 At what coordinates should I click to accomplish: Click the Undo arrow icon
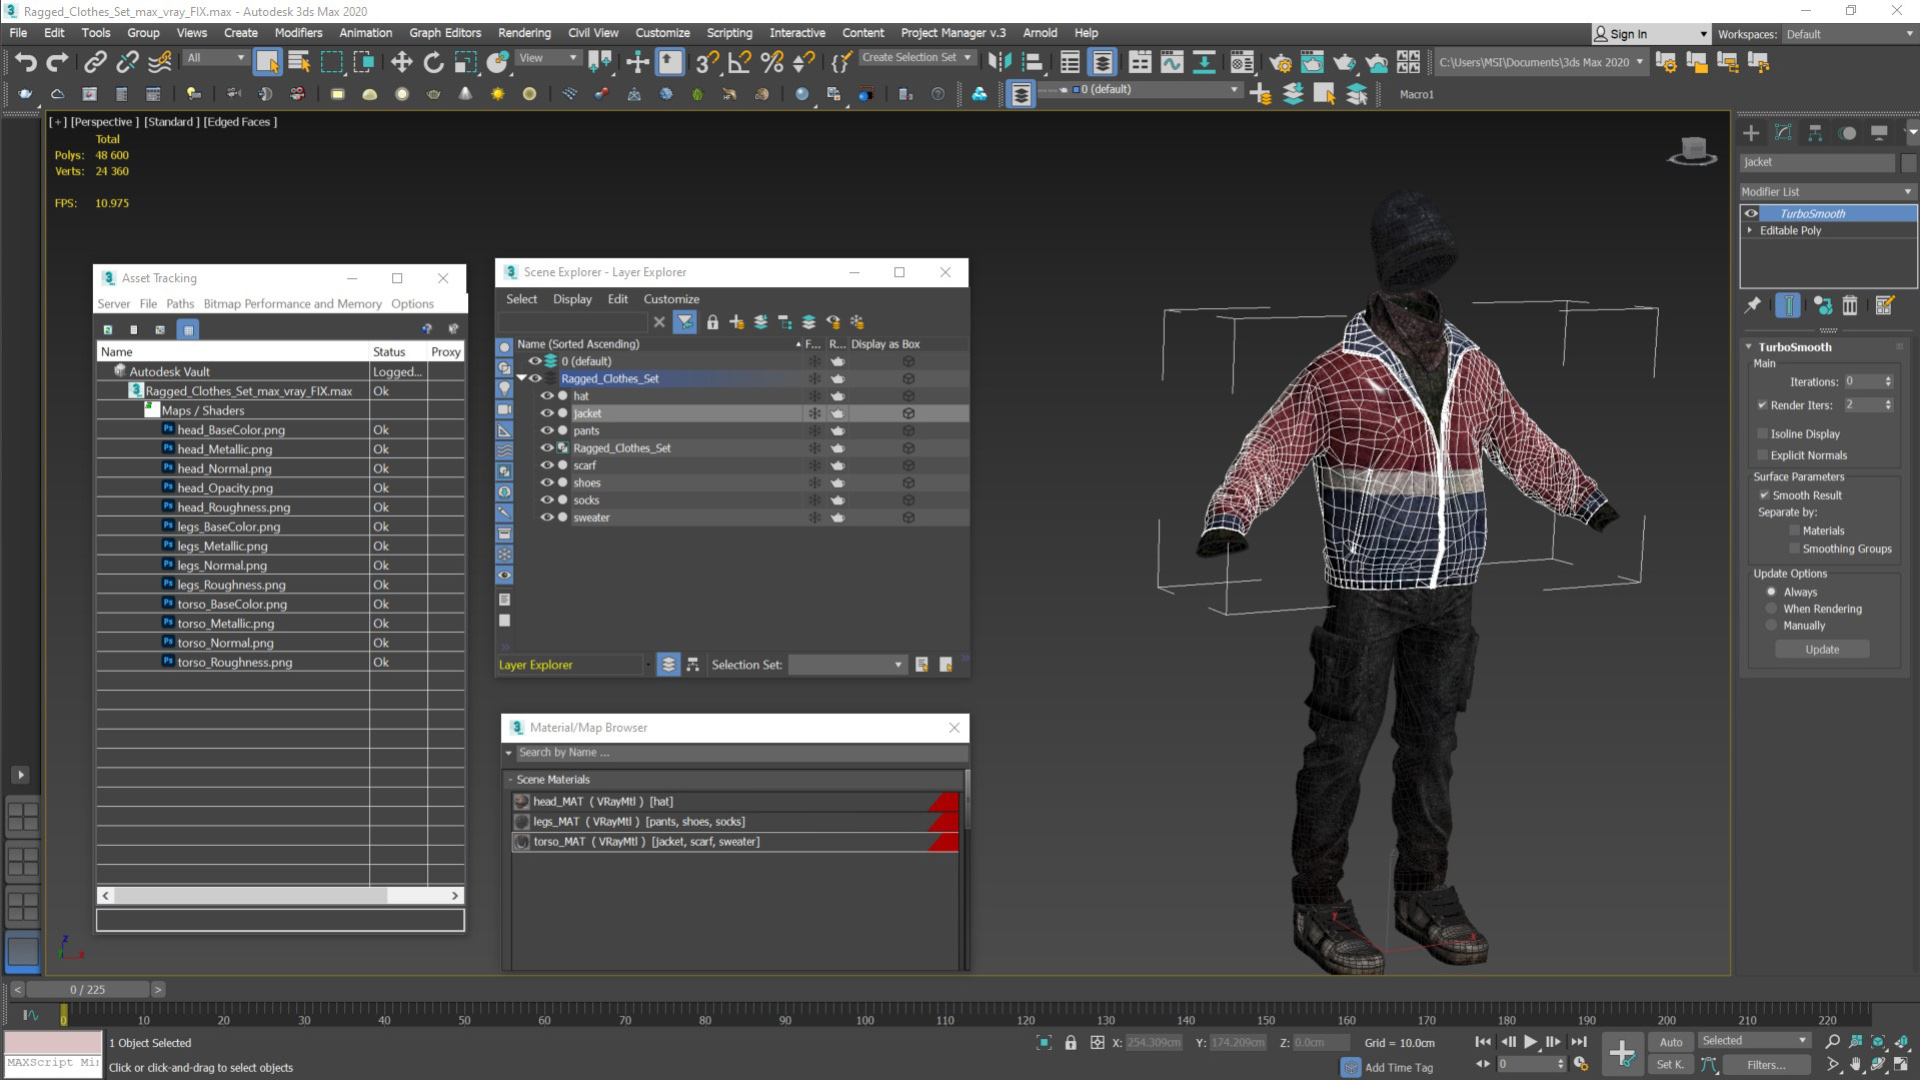tap(25, 63)
